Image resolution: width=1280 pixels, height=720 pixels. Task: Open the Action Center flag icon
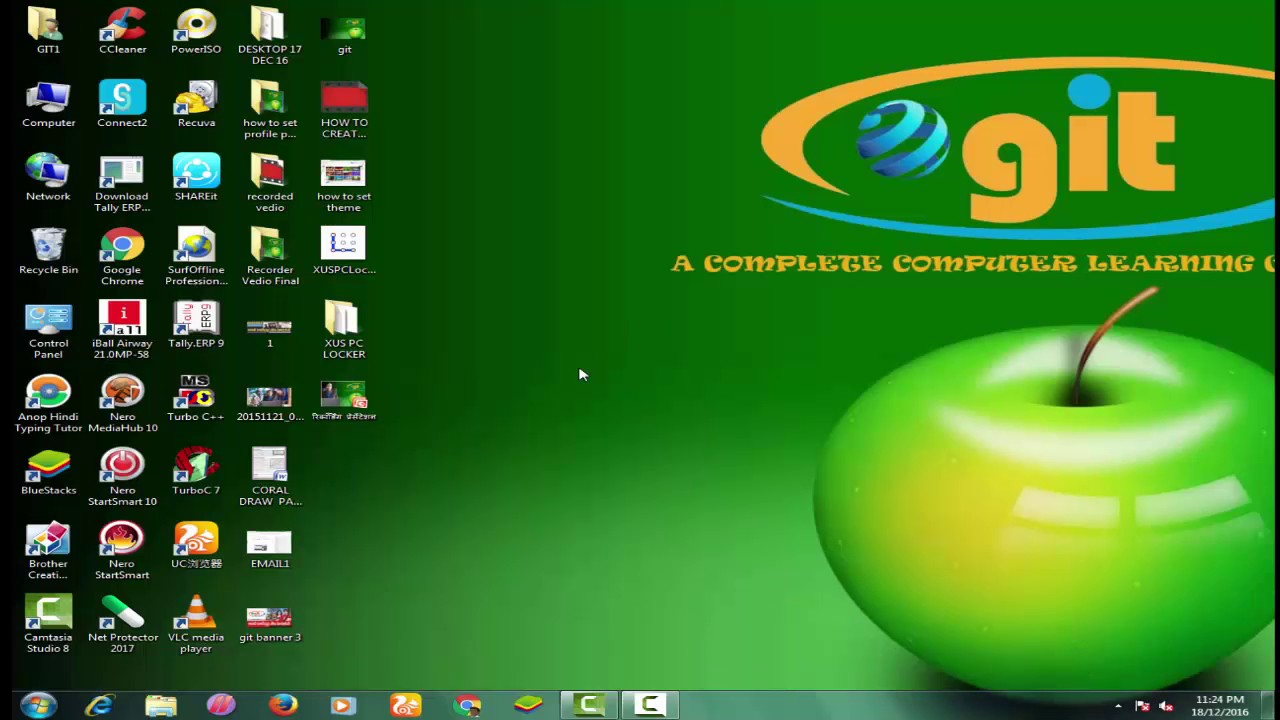point(1142,706)
